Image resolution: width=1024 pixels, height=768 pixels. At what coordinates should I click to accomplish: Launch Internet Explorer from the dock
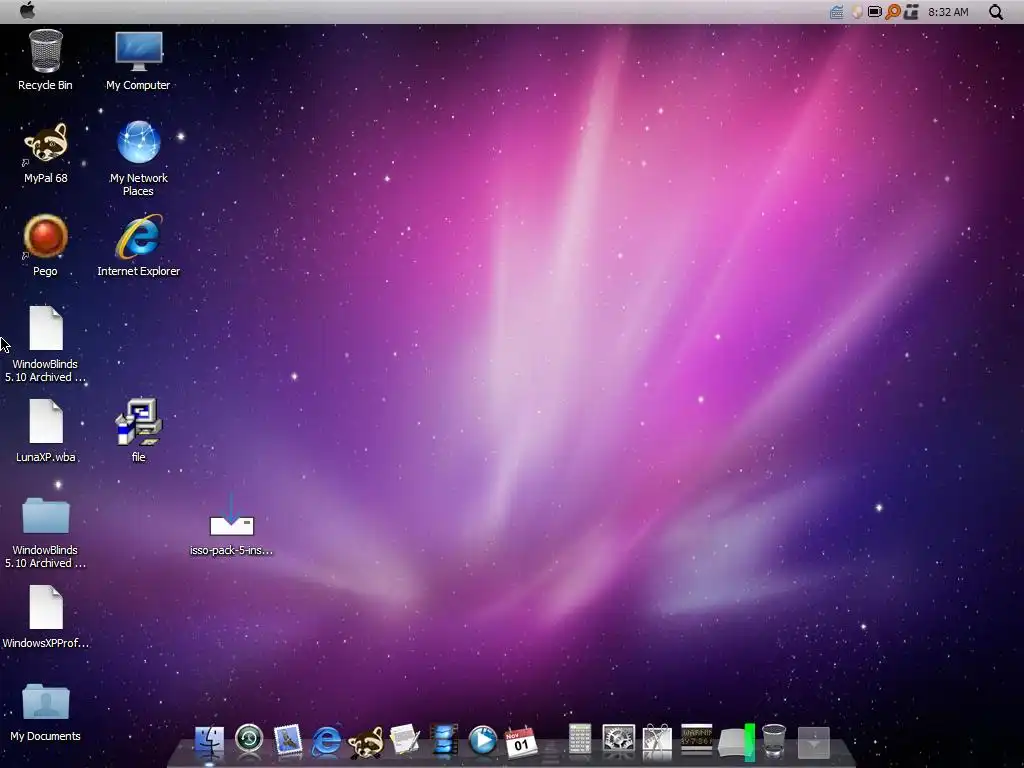(327, 741)
